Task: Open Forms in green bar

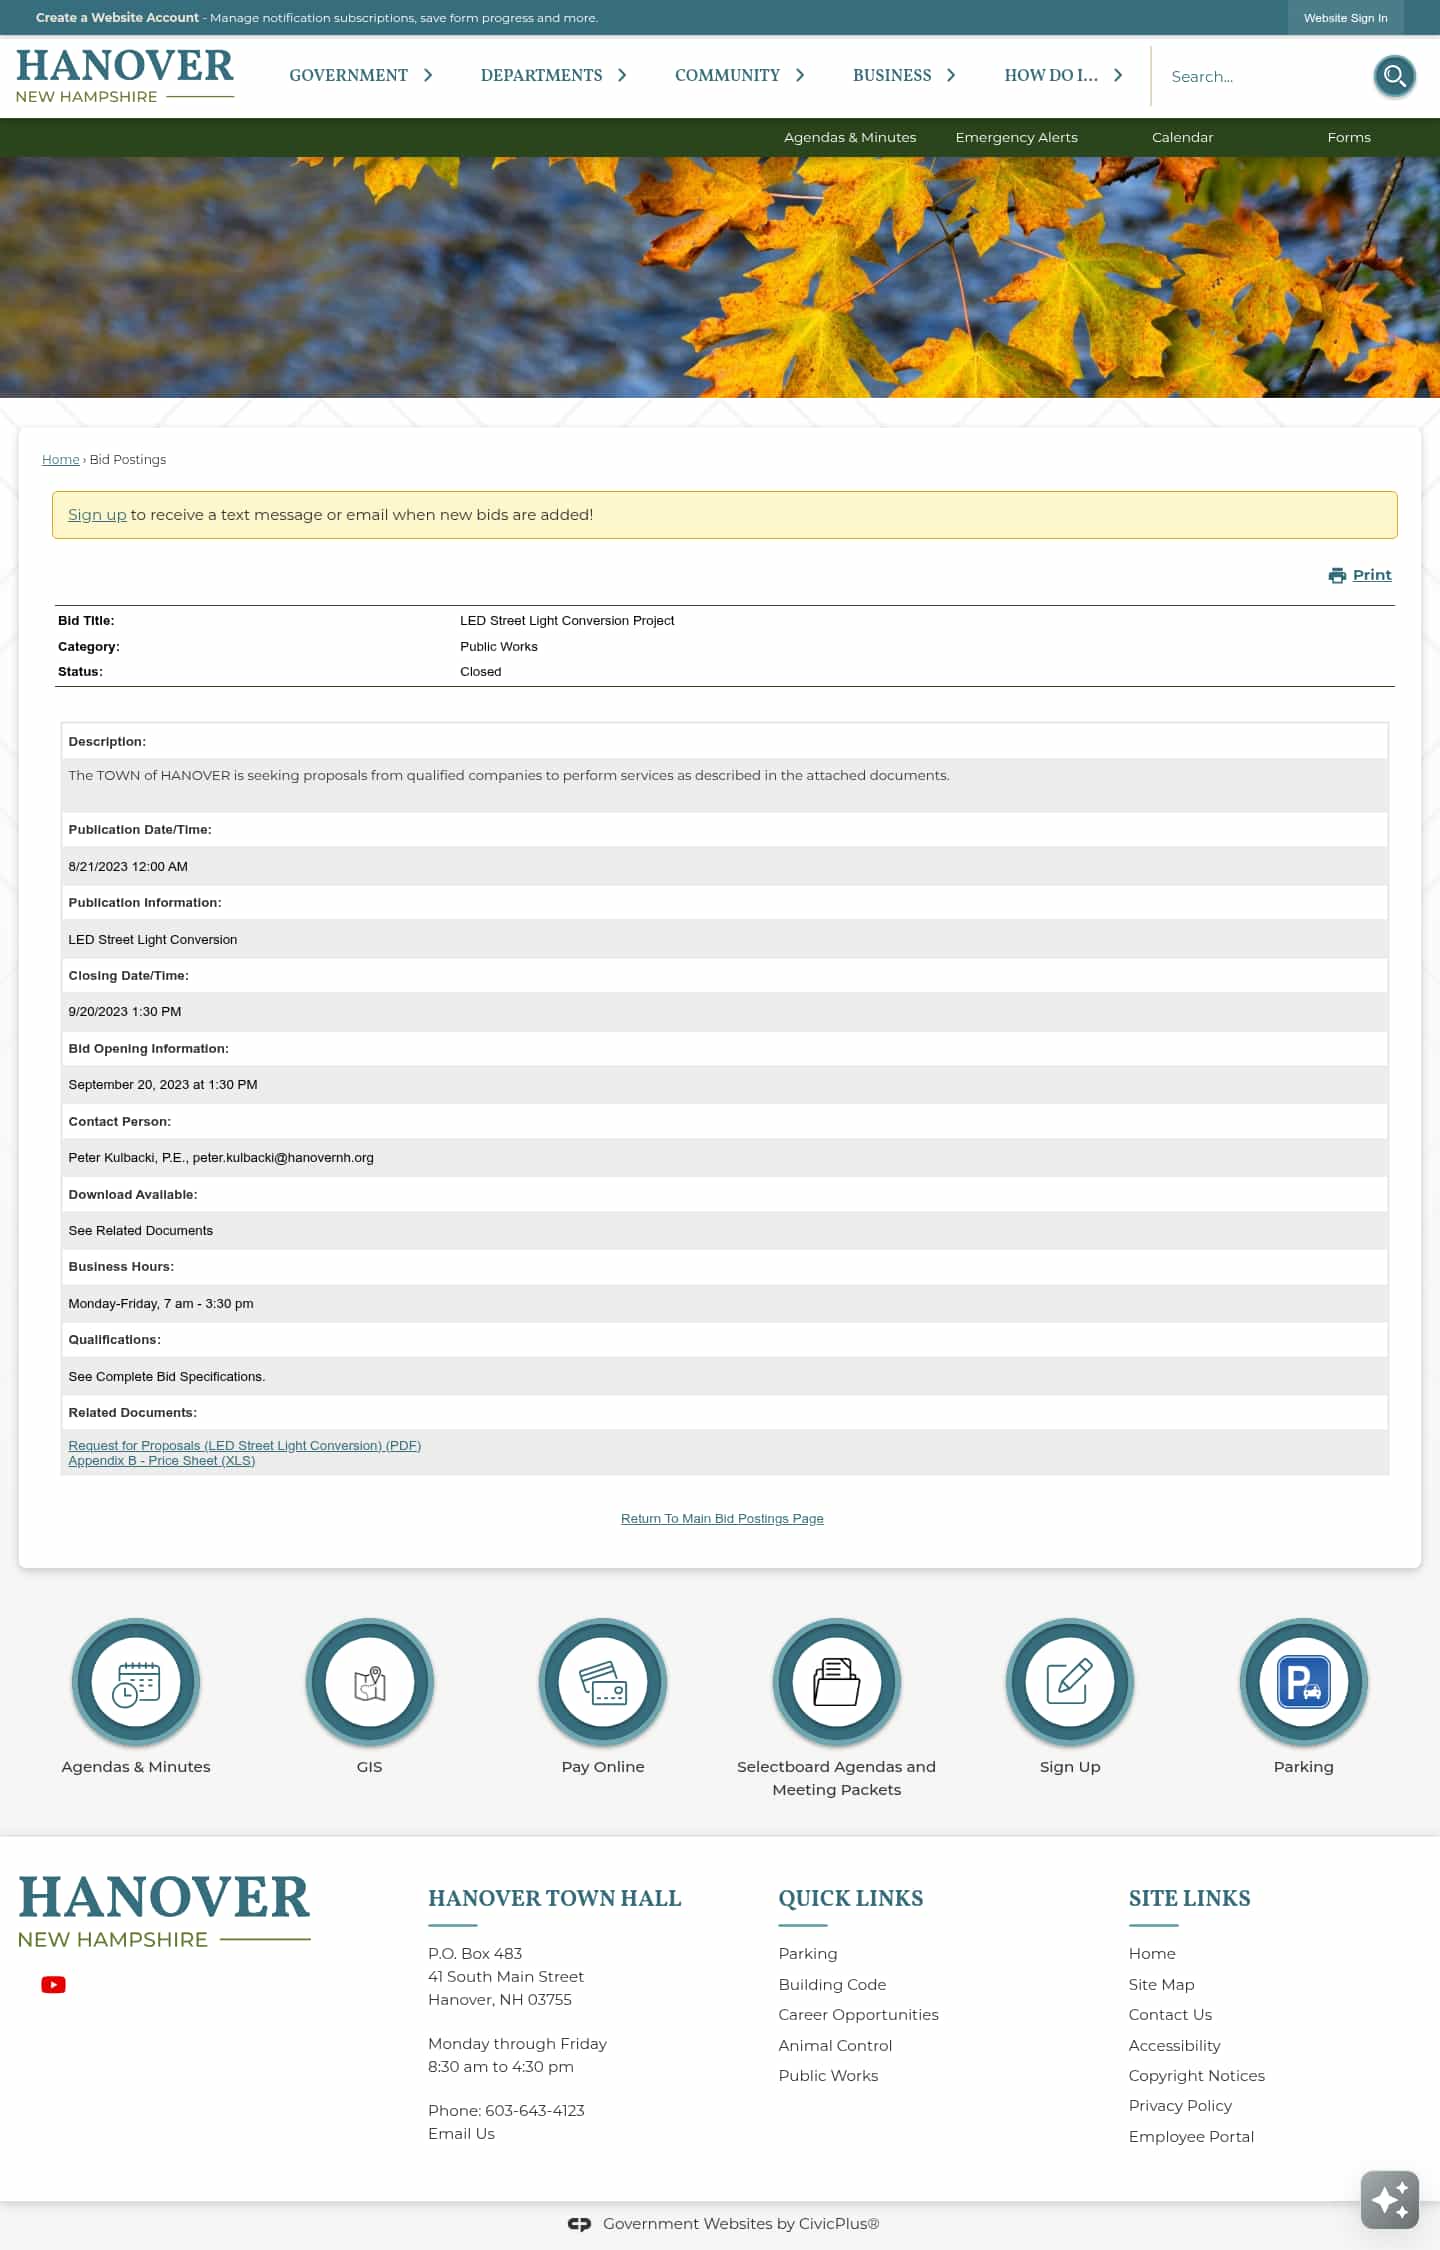Action: (1349, 137)
